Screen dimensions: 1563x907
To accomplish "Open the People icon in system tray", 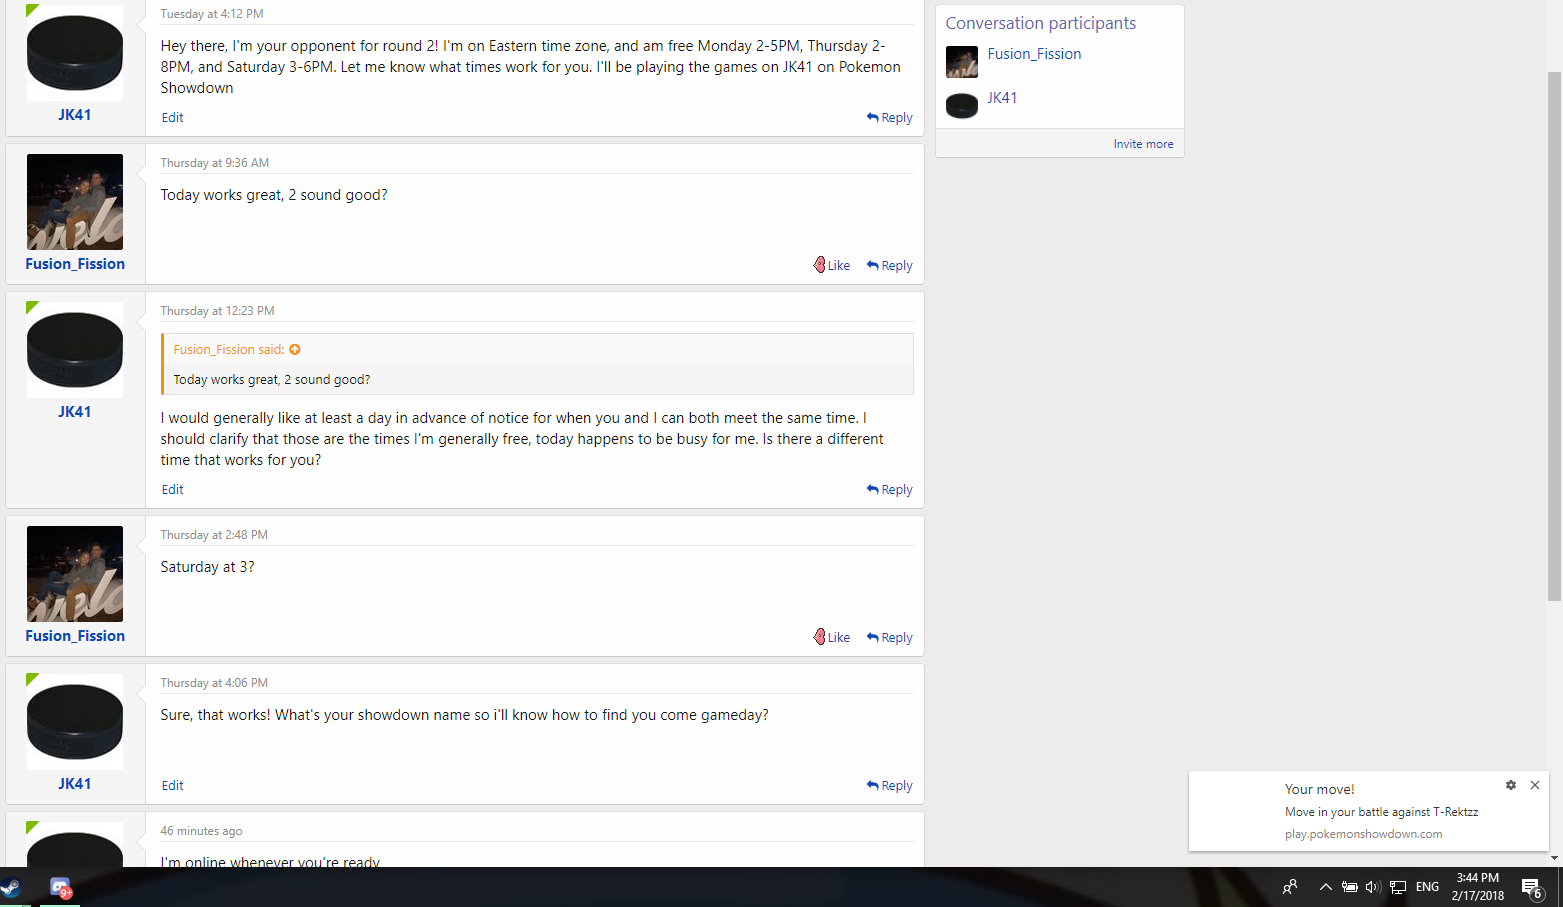I will pos(1290,886).
